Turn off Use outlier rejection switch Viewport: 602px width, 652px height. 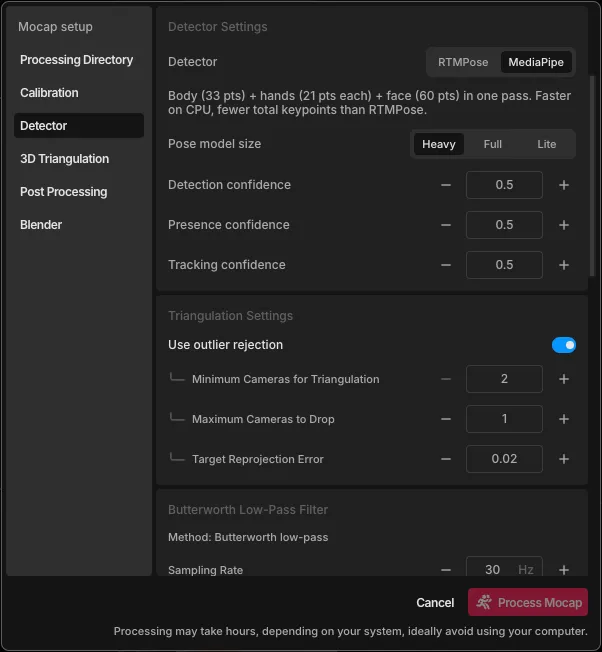click(564, 345)
